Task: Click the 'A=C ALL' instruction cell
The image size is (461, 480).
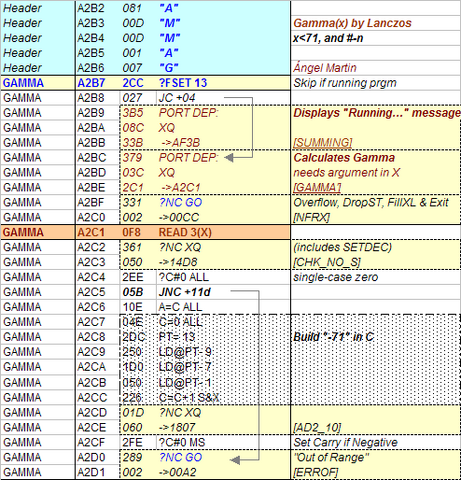Action: point(180,307)
